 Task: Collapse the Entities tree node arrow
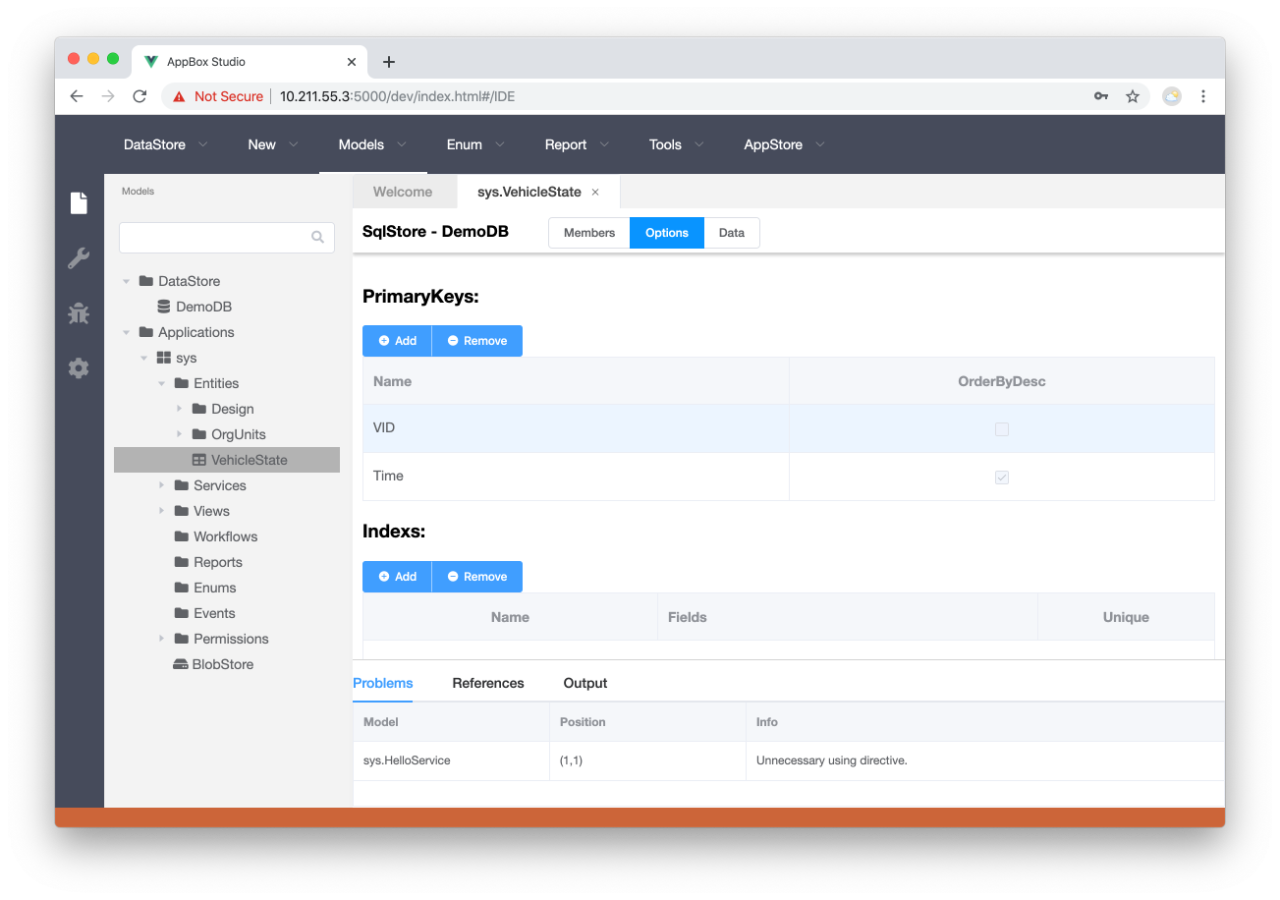161,383
